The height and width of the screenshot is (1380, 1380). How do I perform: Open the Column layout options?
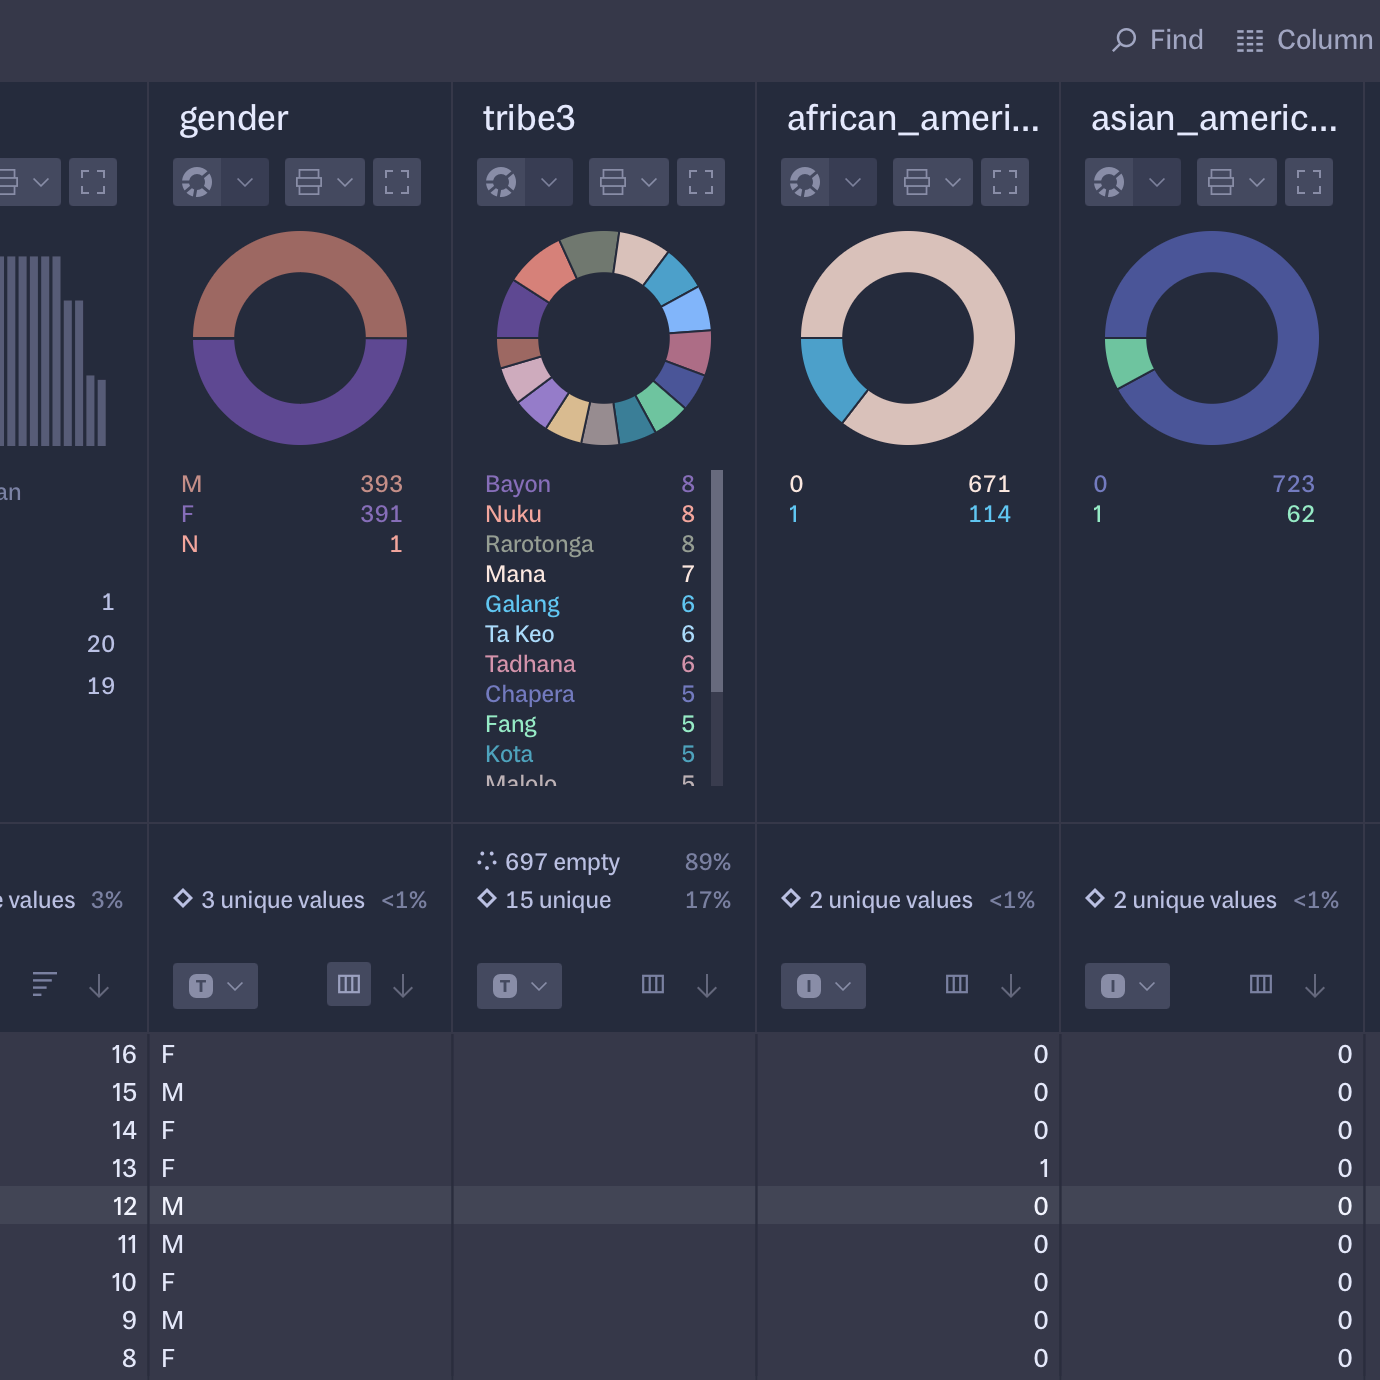[x=1304, y=40]
